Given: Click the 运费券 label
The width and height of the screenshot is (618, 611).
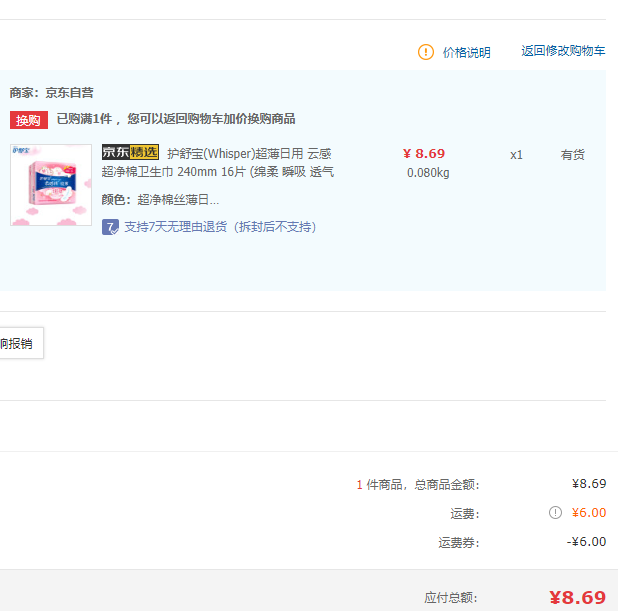Looking at the screenshot, I should tap(459, 543).
